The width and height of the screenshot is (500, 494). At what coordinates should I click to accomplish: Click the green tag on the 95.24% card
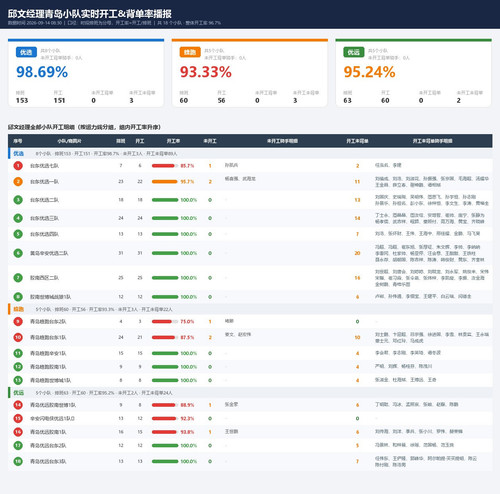coord(354,52)
